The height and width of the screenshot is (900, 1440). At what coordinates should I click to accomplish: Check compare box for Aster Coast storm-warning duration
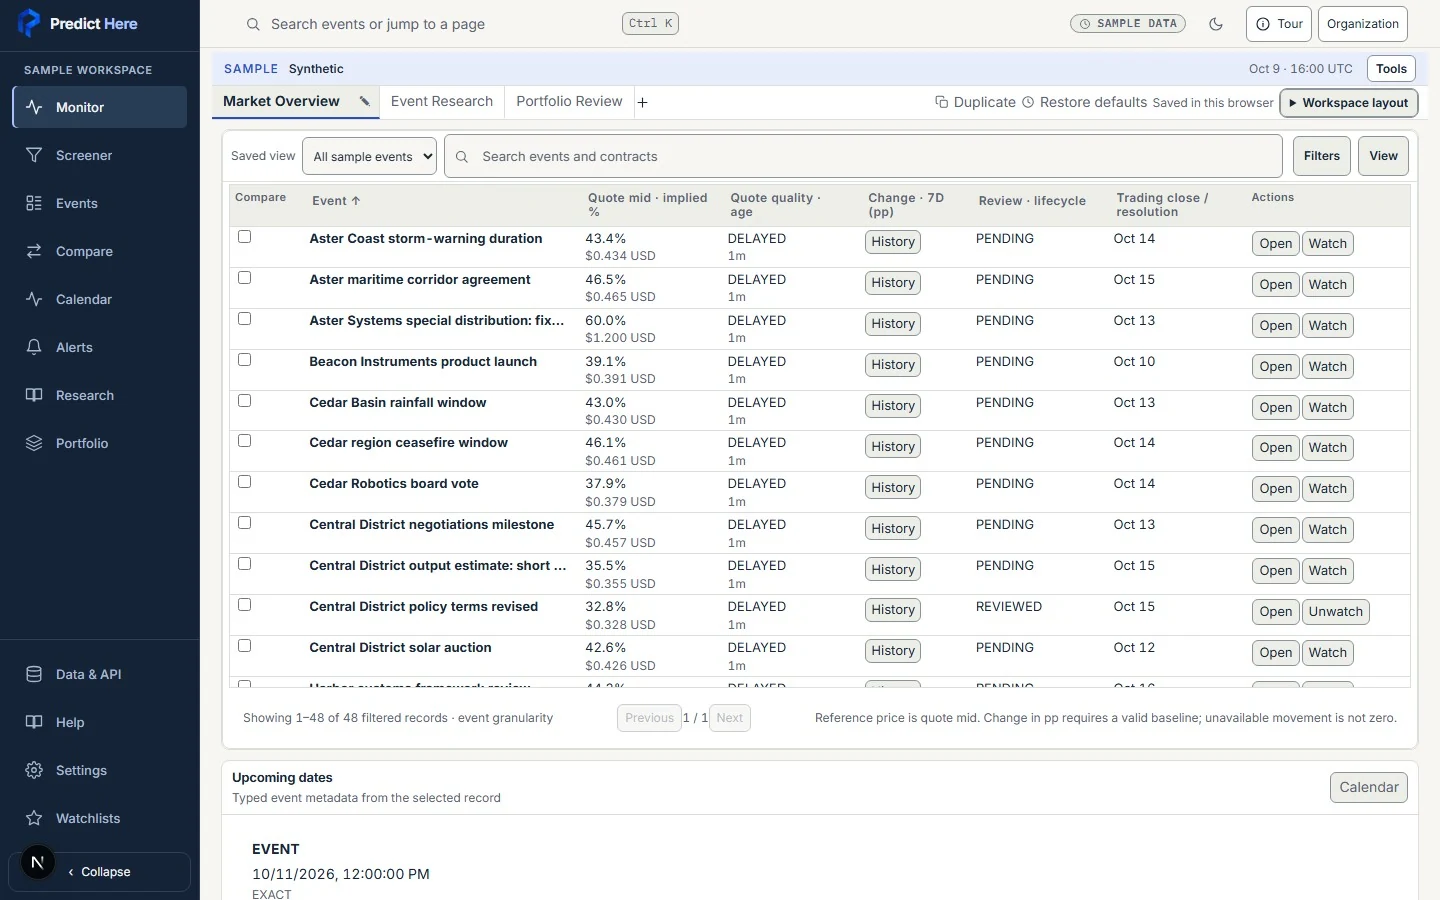[245, 237]
